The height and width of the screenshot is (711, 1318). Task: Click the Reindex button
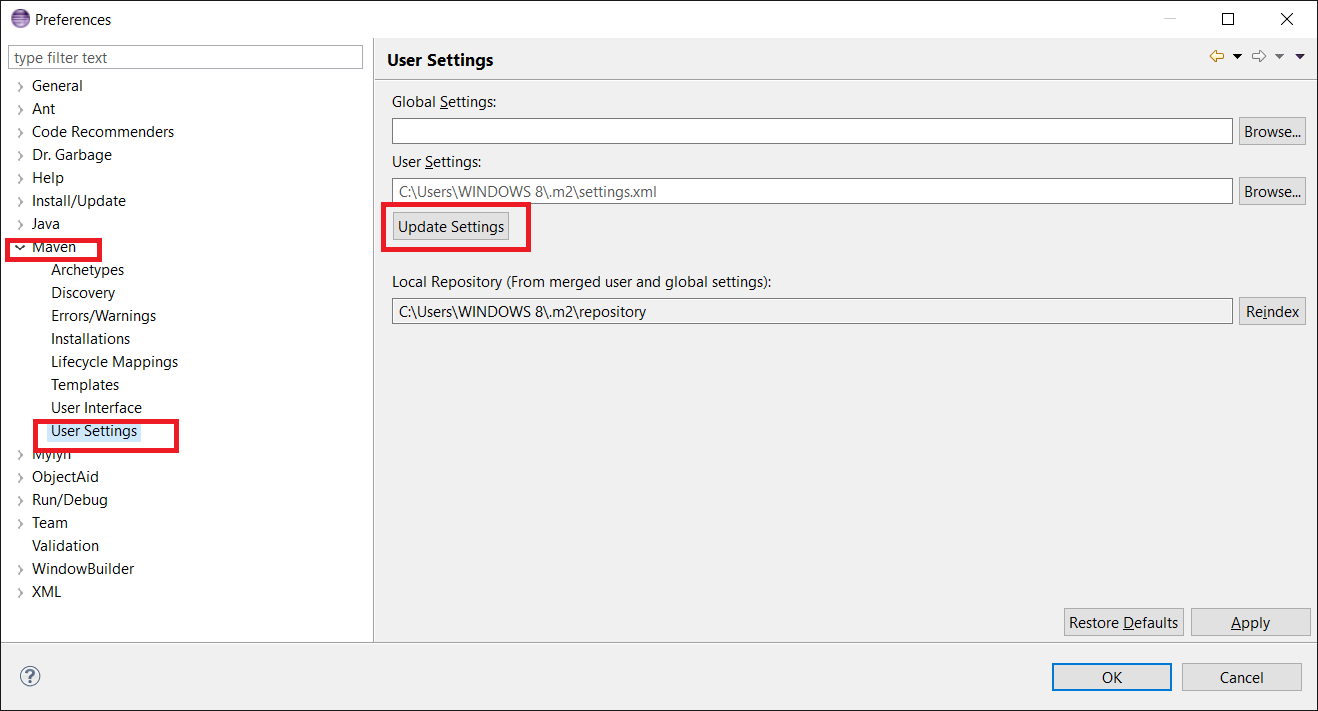[1272, 311]
